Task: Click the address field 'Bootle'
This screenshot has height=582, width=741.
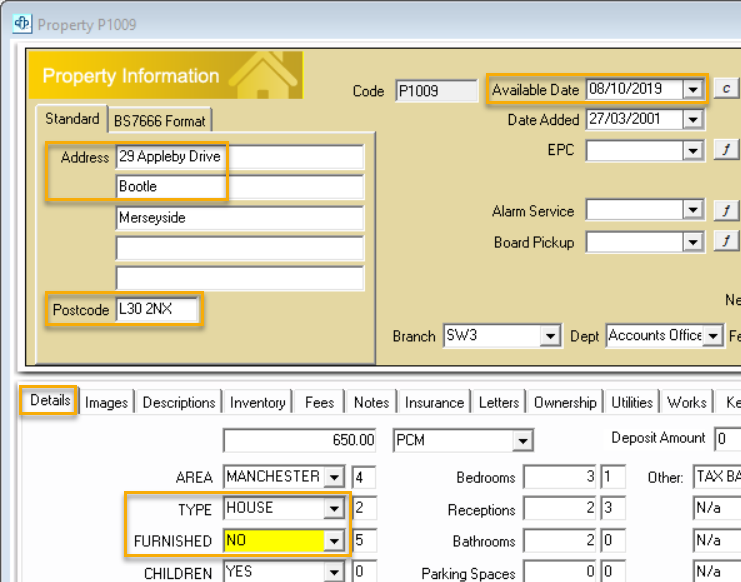Action: 240,187
